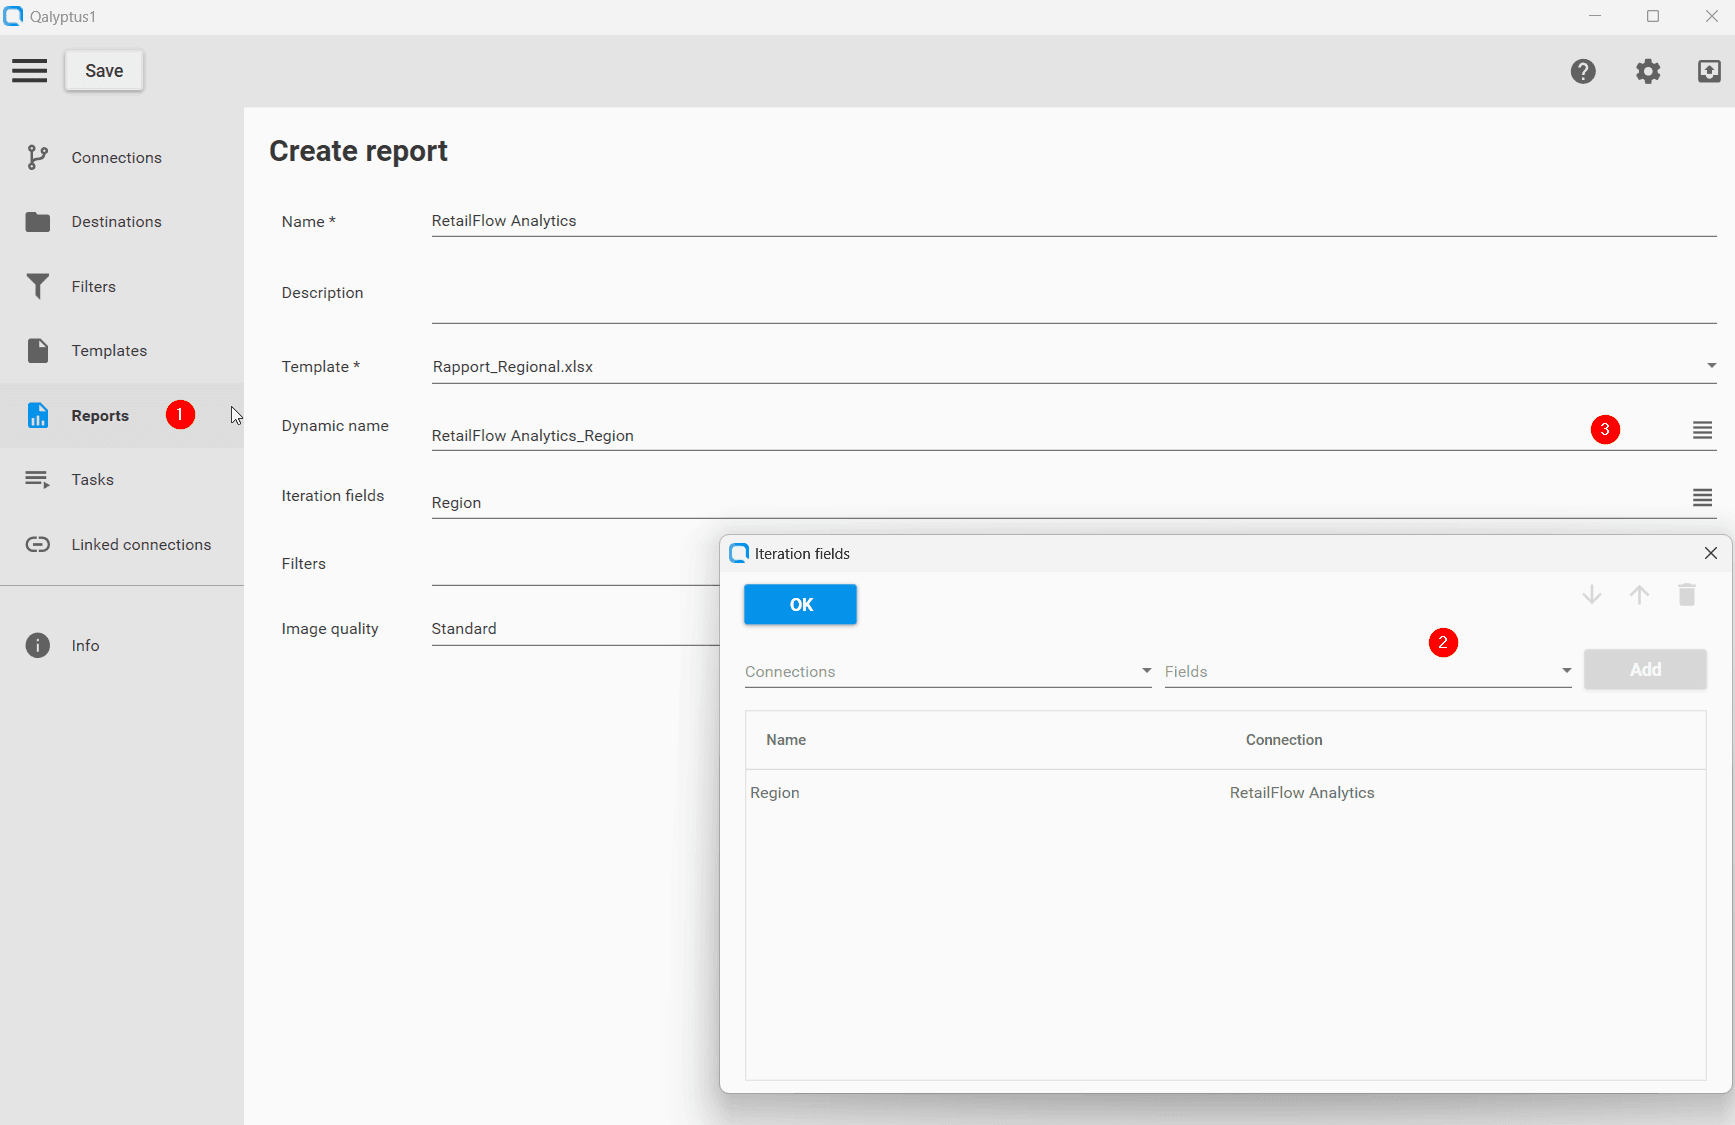This screenshot has width=1735, height=1125.
Task: Open Iteration fields list icon
Action: point(1702,497)
